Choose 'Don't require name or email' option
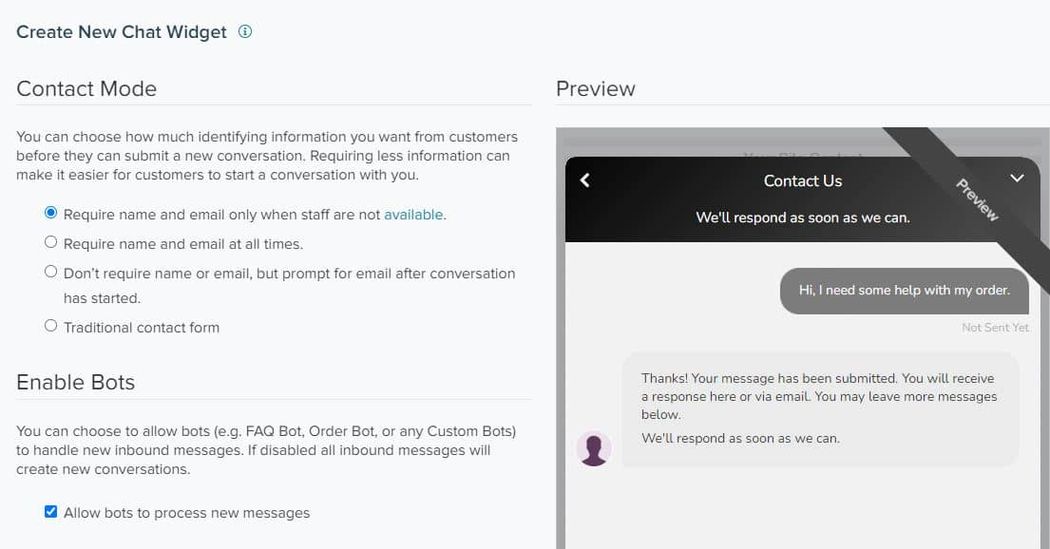This screenshot has height=549, width=1050. [51, 271]
